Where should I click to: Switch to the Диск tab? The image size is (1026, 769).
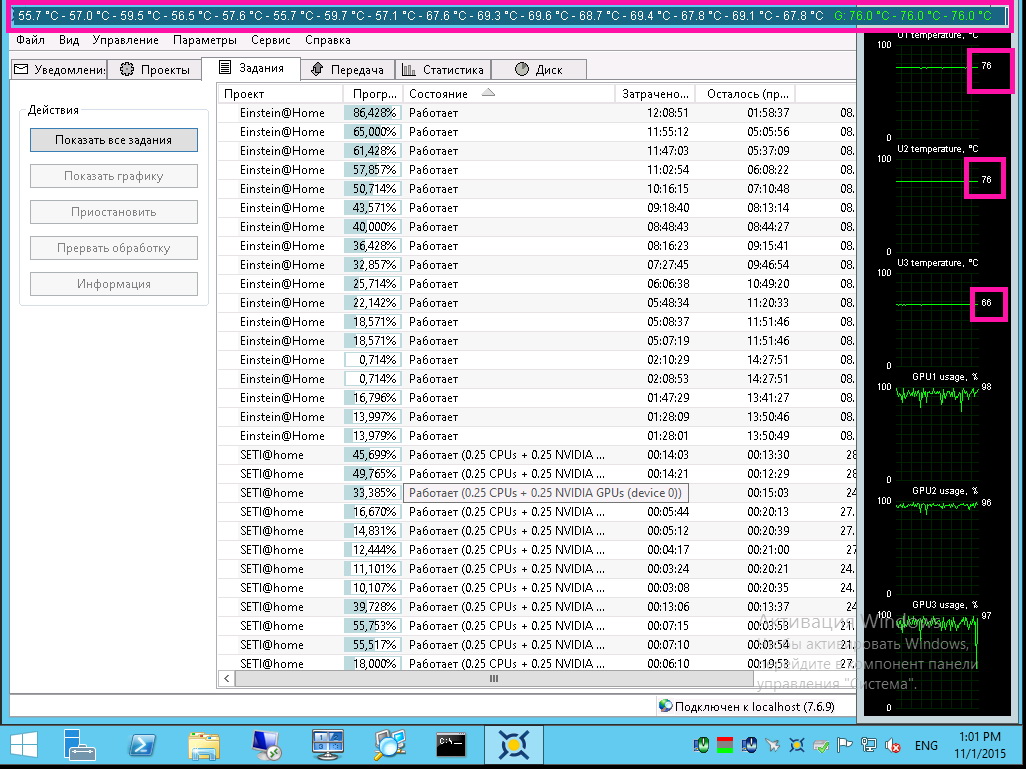pyautogui.click(x=539, y=69)
